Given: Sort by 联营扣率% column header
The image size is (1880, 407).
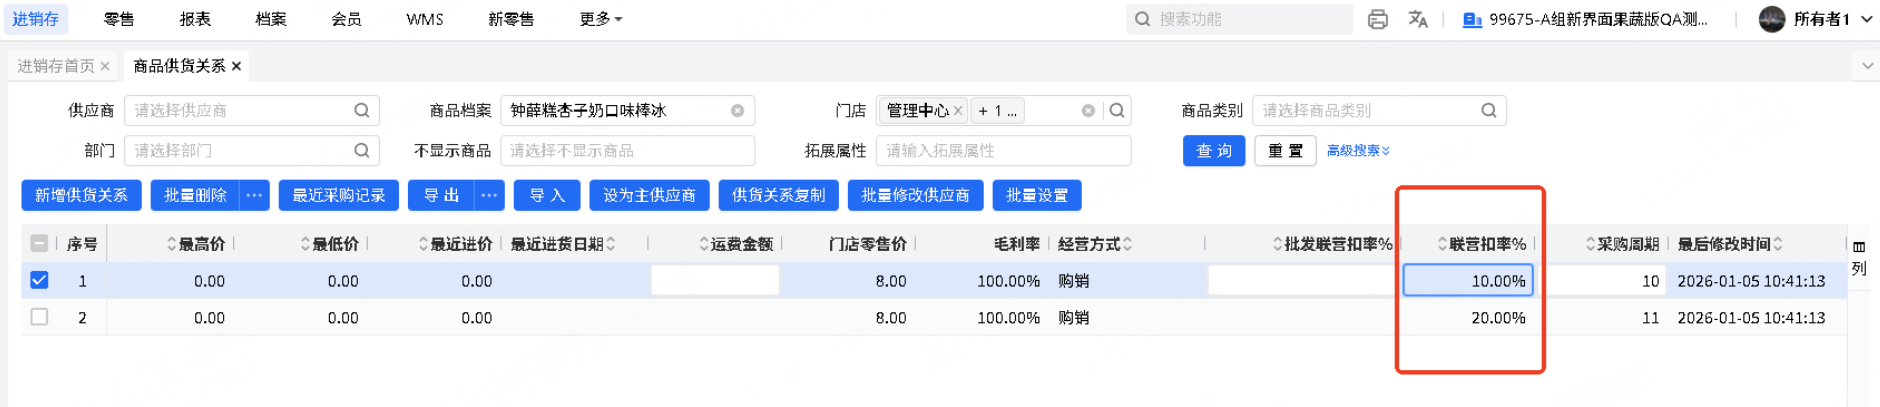Looking at the screenshot, I should pyautogui.click(x=1486, y=244).
